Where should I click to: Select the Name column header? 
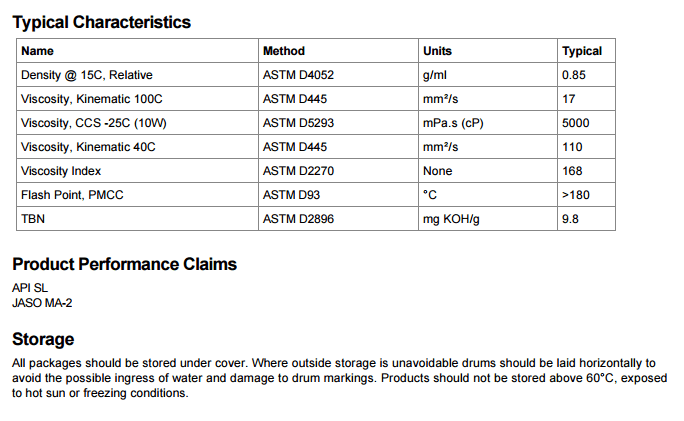click(x=38, y=51)
